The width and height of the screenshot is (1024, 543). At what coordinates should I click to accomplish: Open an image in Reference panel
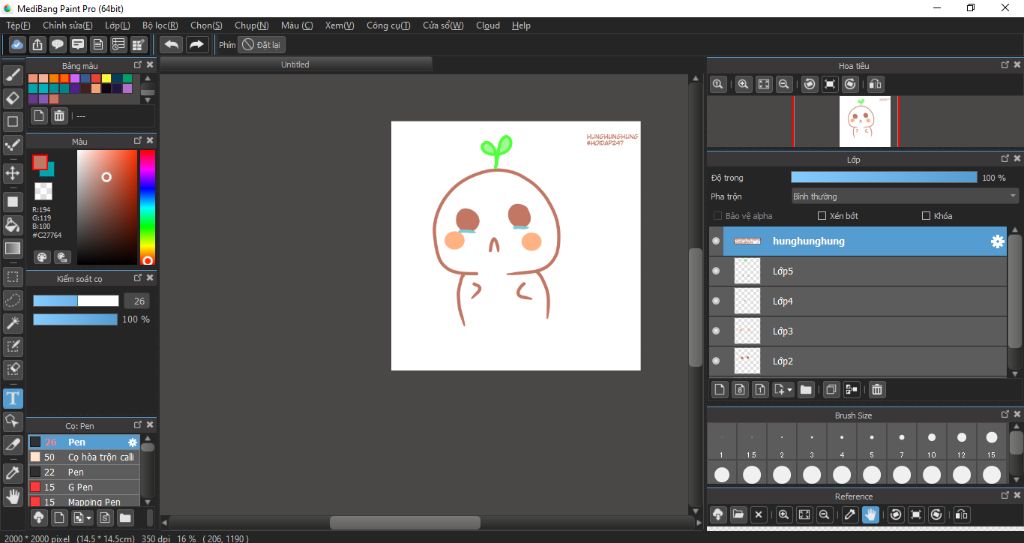738,514
